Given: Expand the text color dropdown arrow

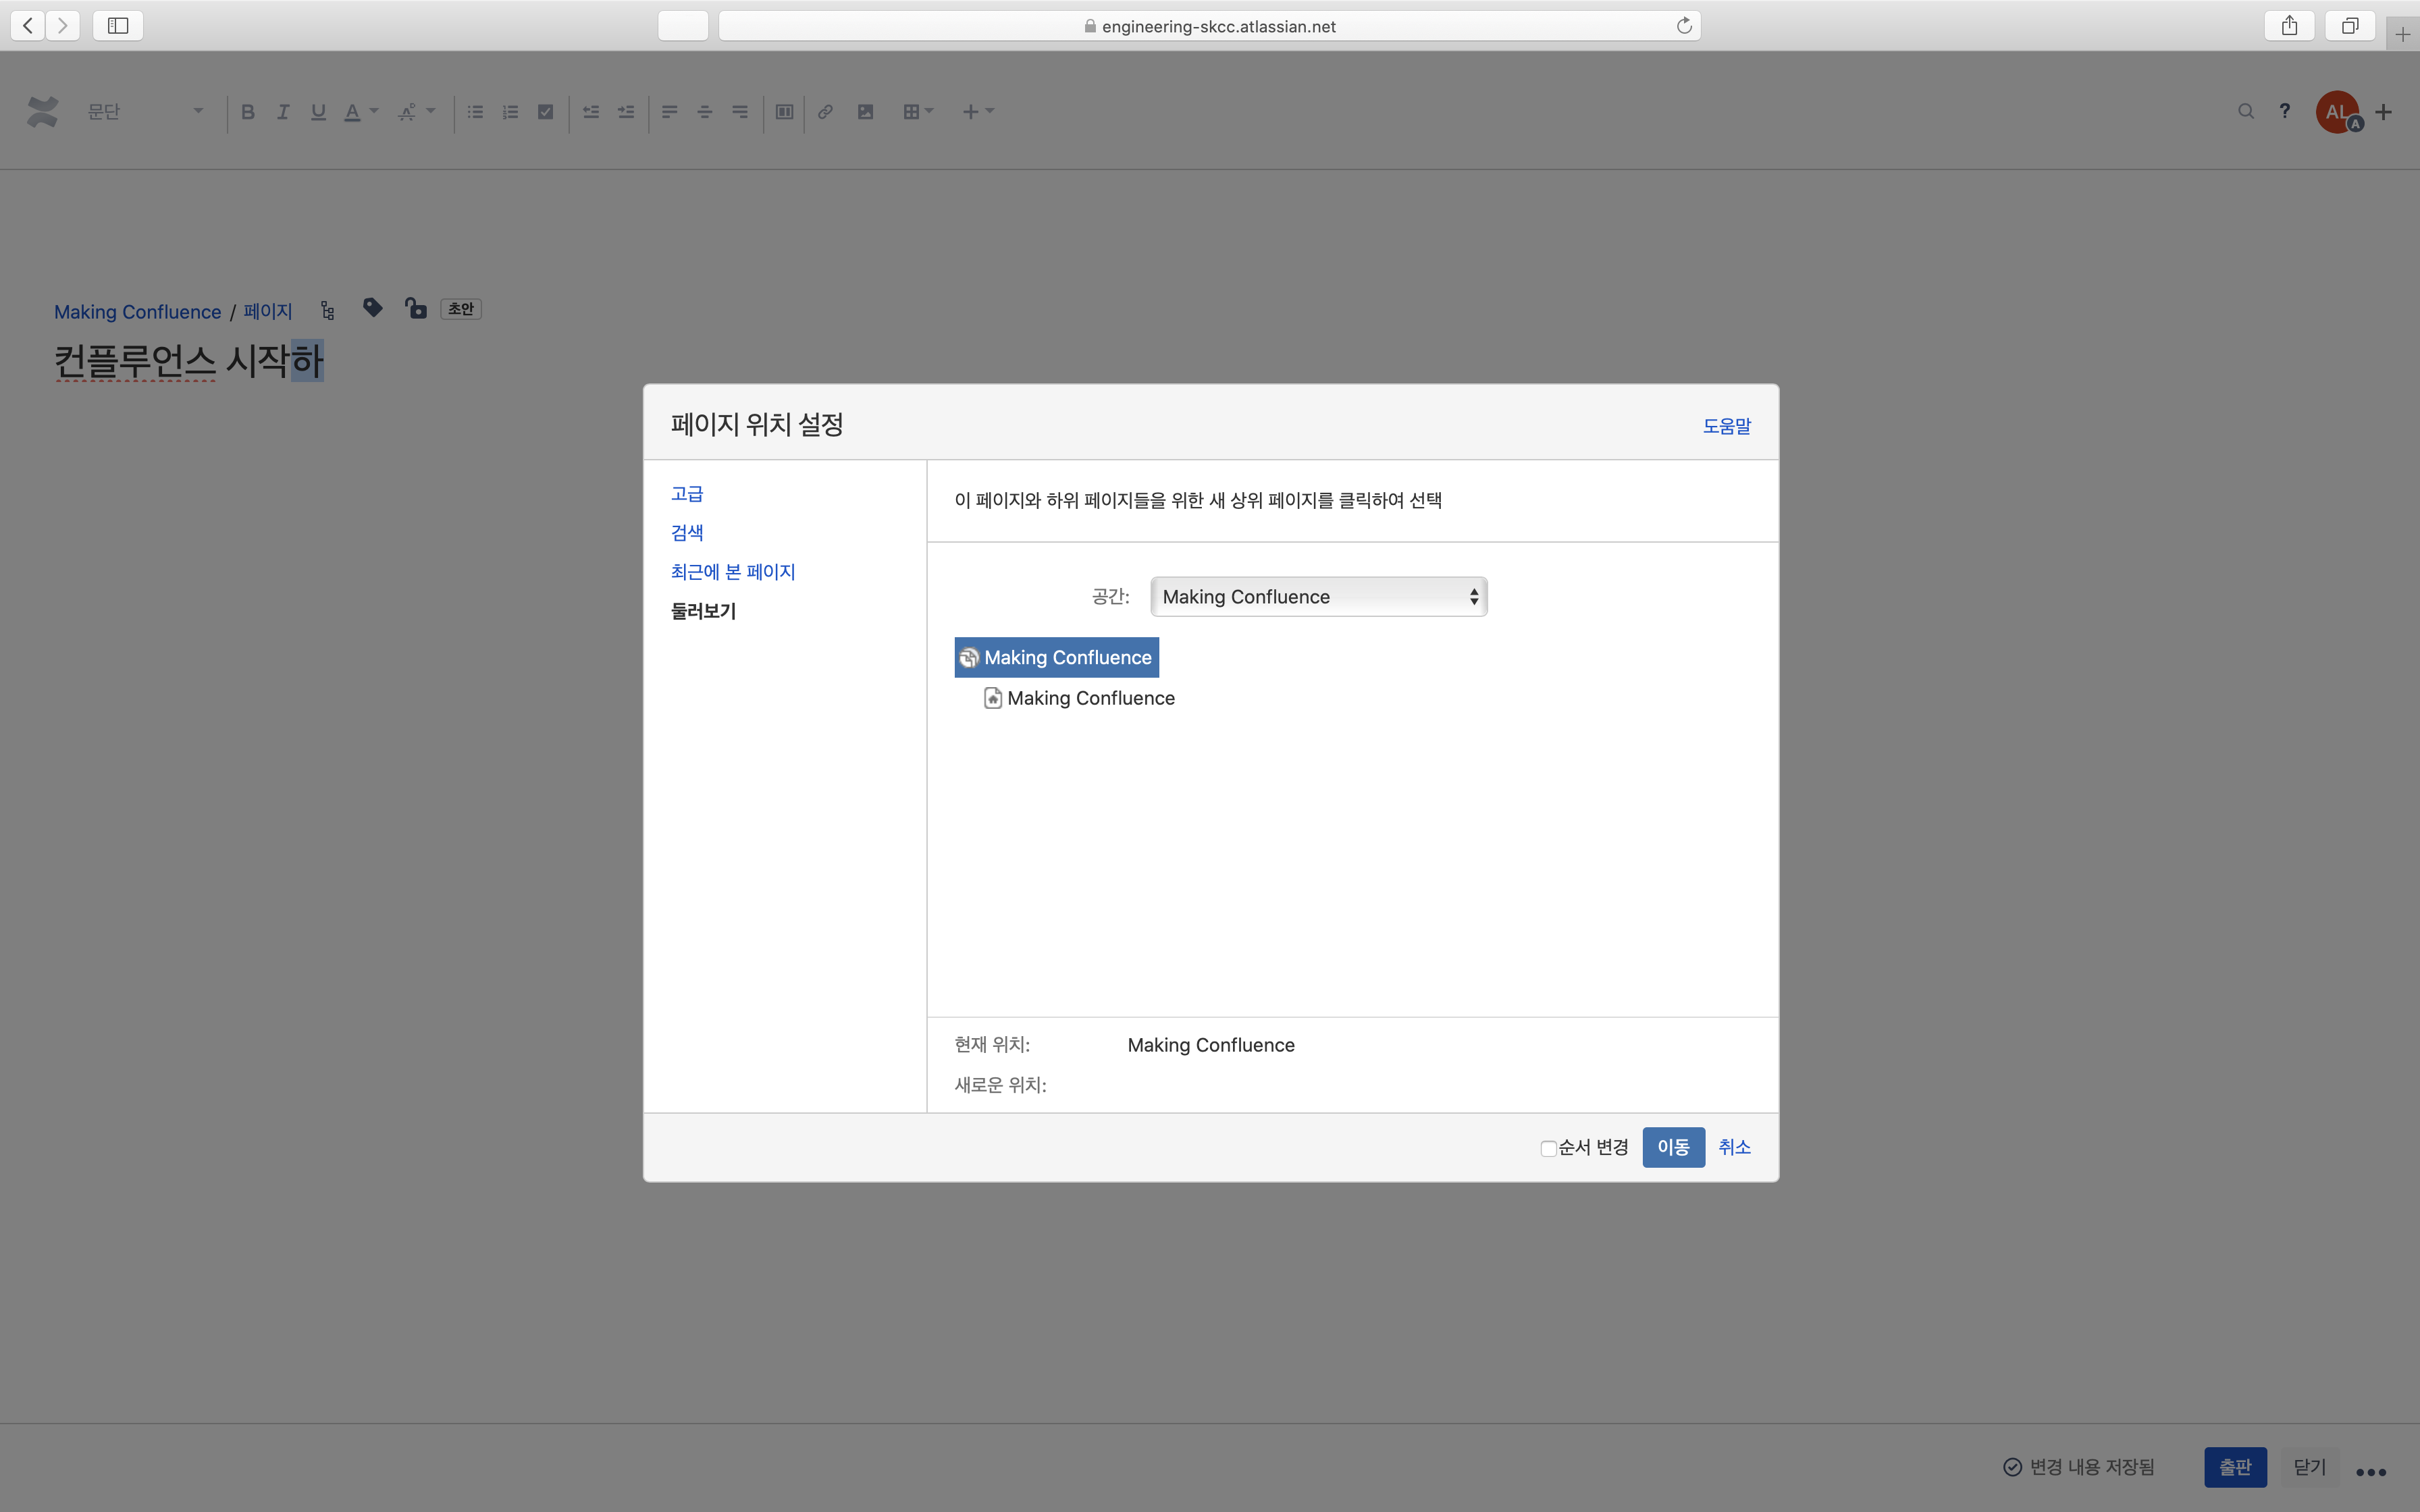Looking at the screenshot, I should coord(374,111).
